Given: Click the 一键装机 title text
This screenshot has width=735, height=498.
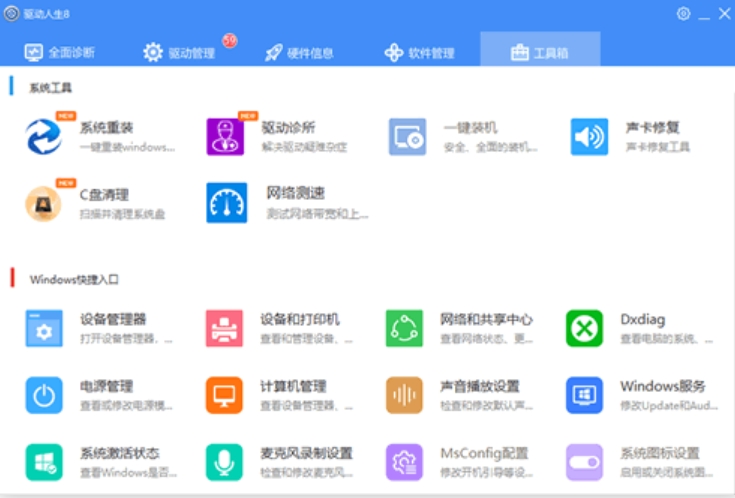Looking at the screenshot, I should 470,127.
